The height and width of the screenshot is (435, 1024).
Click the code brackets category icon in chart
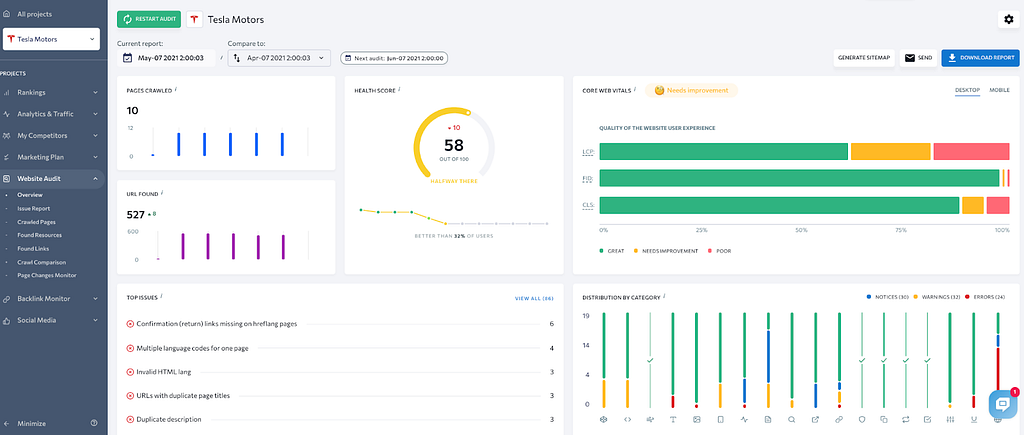coord(627,419)
